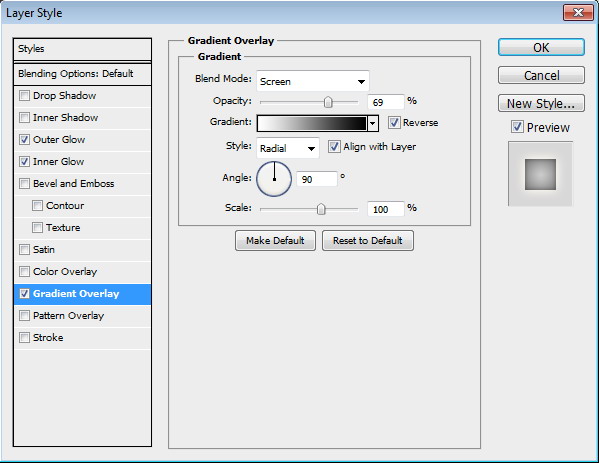Click the New Style button

point(541,103)
